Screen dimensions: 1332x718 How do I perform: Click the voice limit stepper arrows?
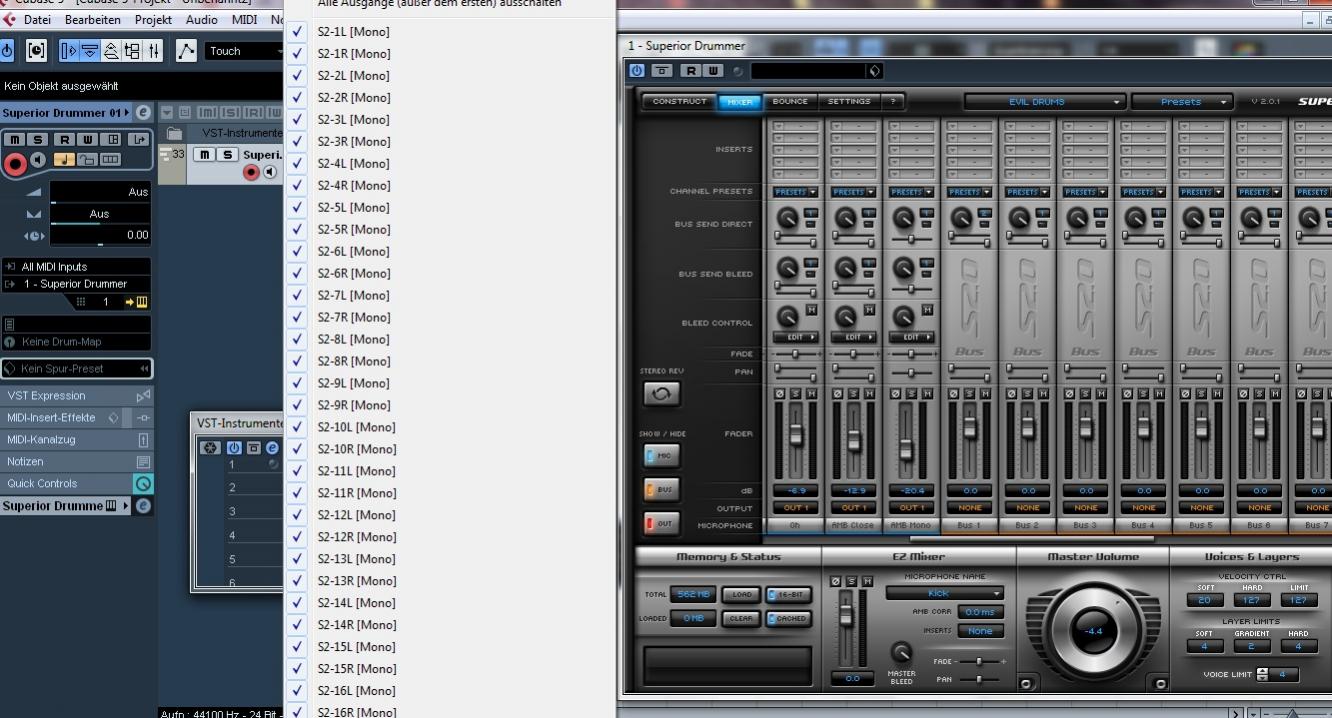1262,674
